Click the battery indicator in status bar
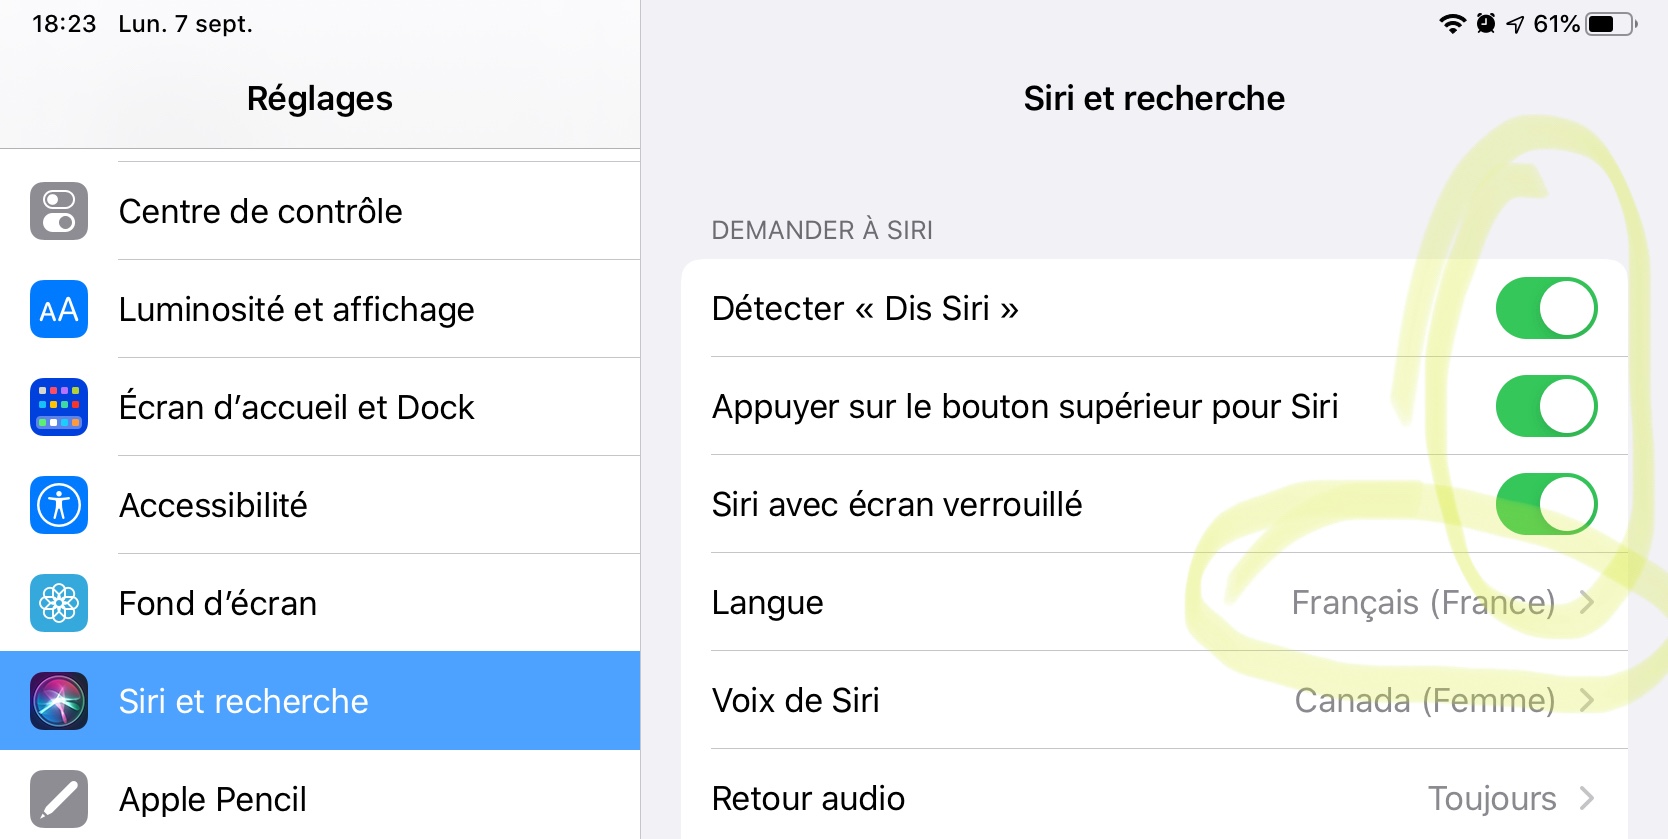1668x839 pixels. tap(1609, 24)
